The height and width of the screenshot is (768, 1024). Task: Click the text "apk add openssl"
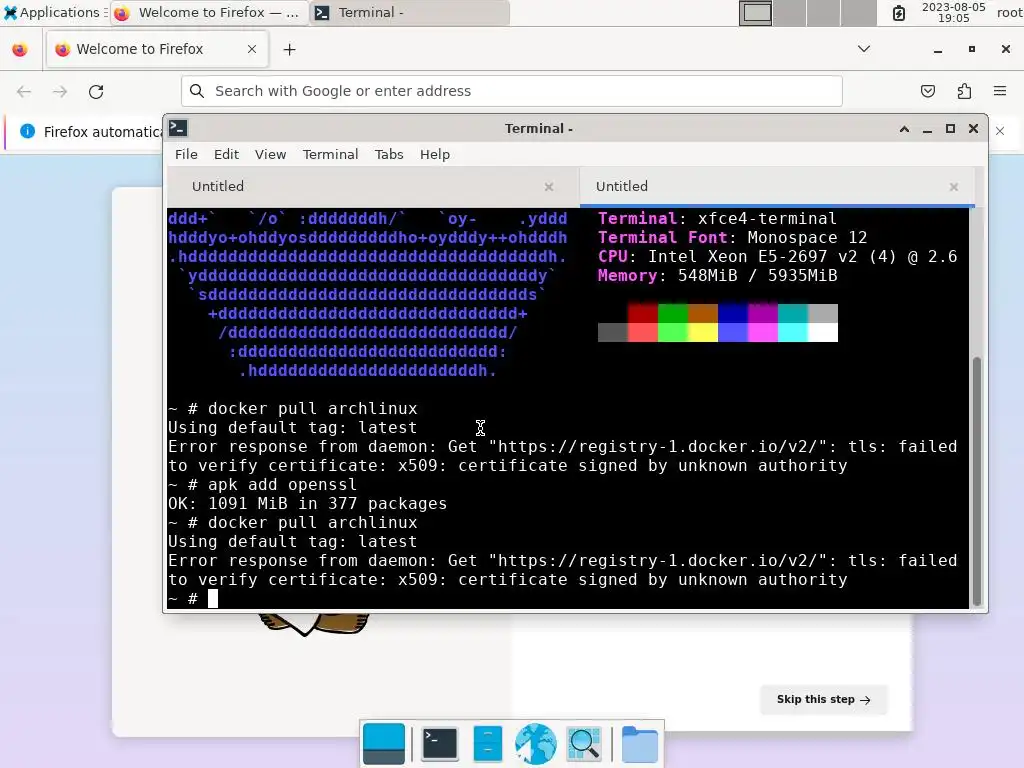(x=282, y=485)
